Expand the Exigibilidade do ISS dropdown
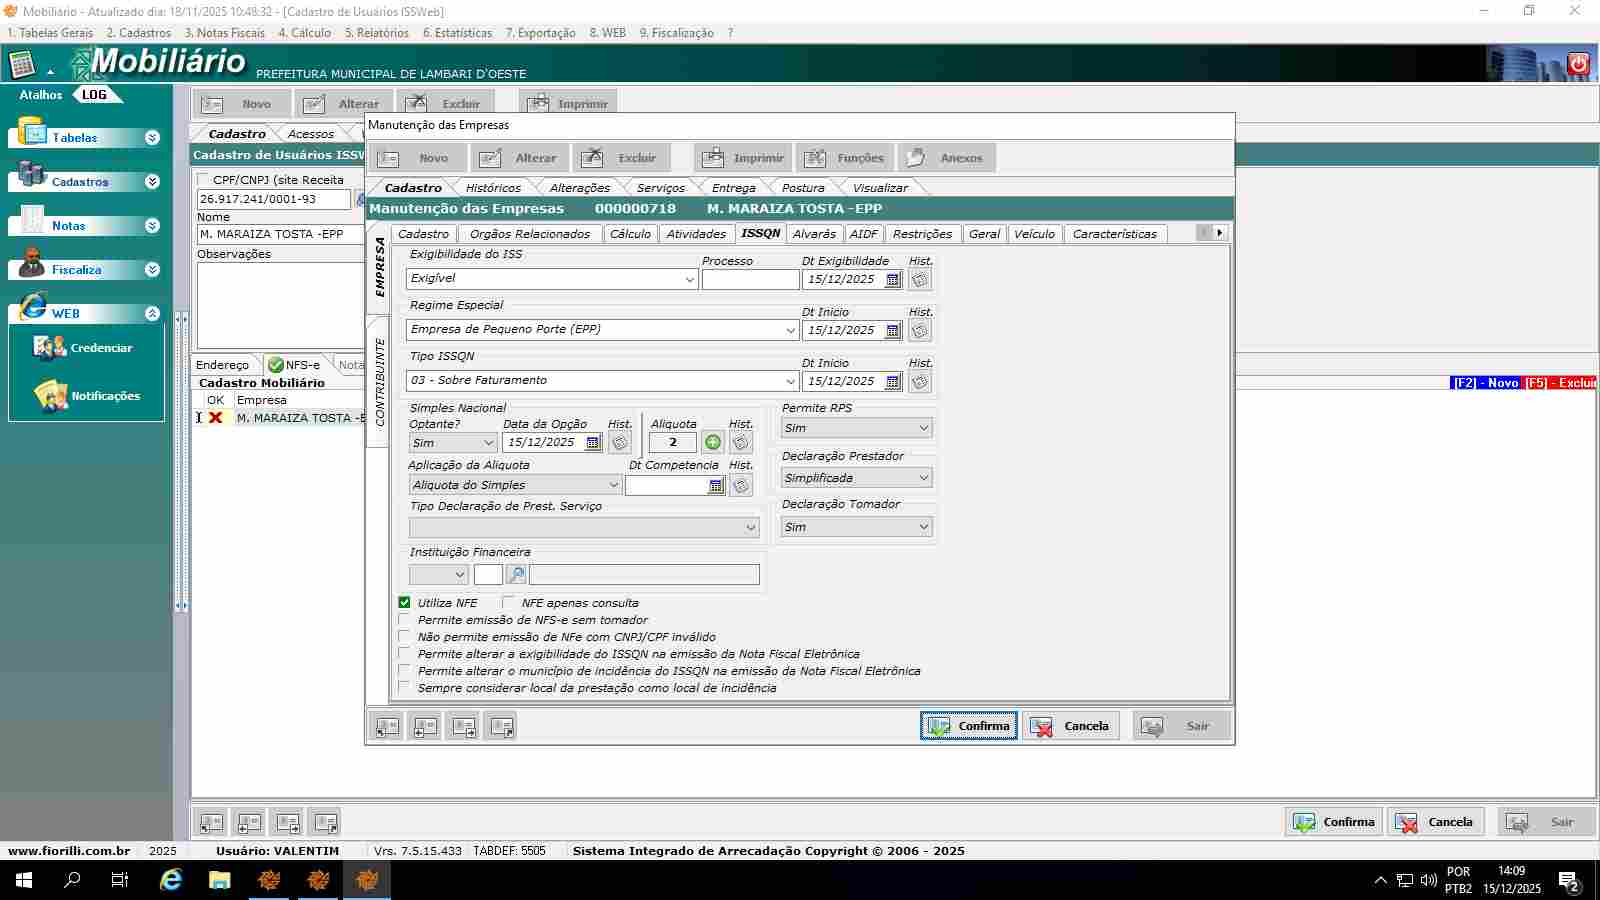Image resolution: width=1600 pixels, height=900 pixels. pyautogui.click(x=689, y=280)
